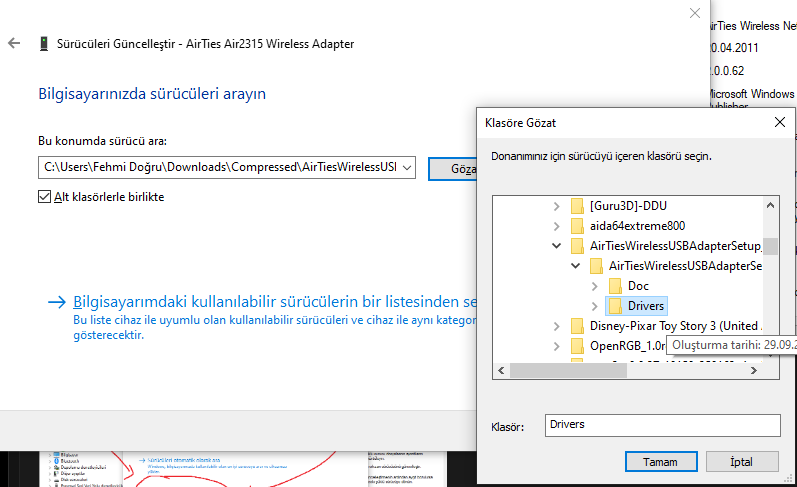Viewport: 797px width, 487px height.
Task: Click the aida64extreme800 folder icon
Action: click(x=577, y=226)
